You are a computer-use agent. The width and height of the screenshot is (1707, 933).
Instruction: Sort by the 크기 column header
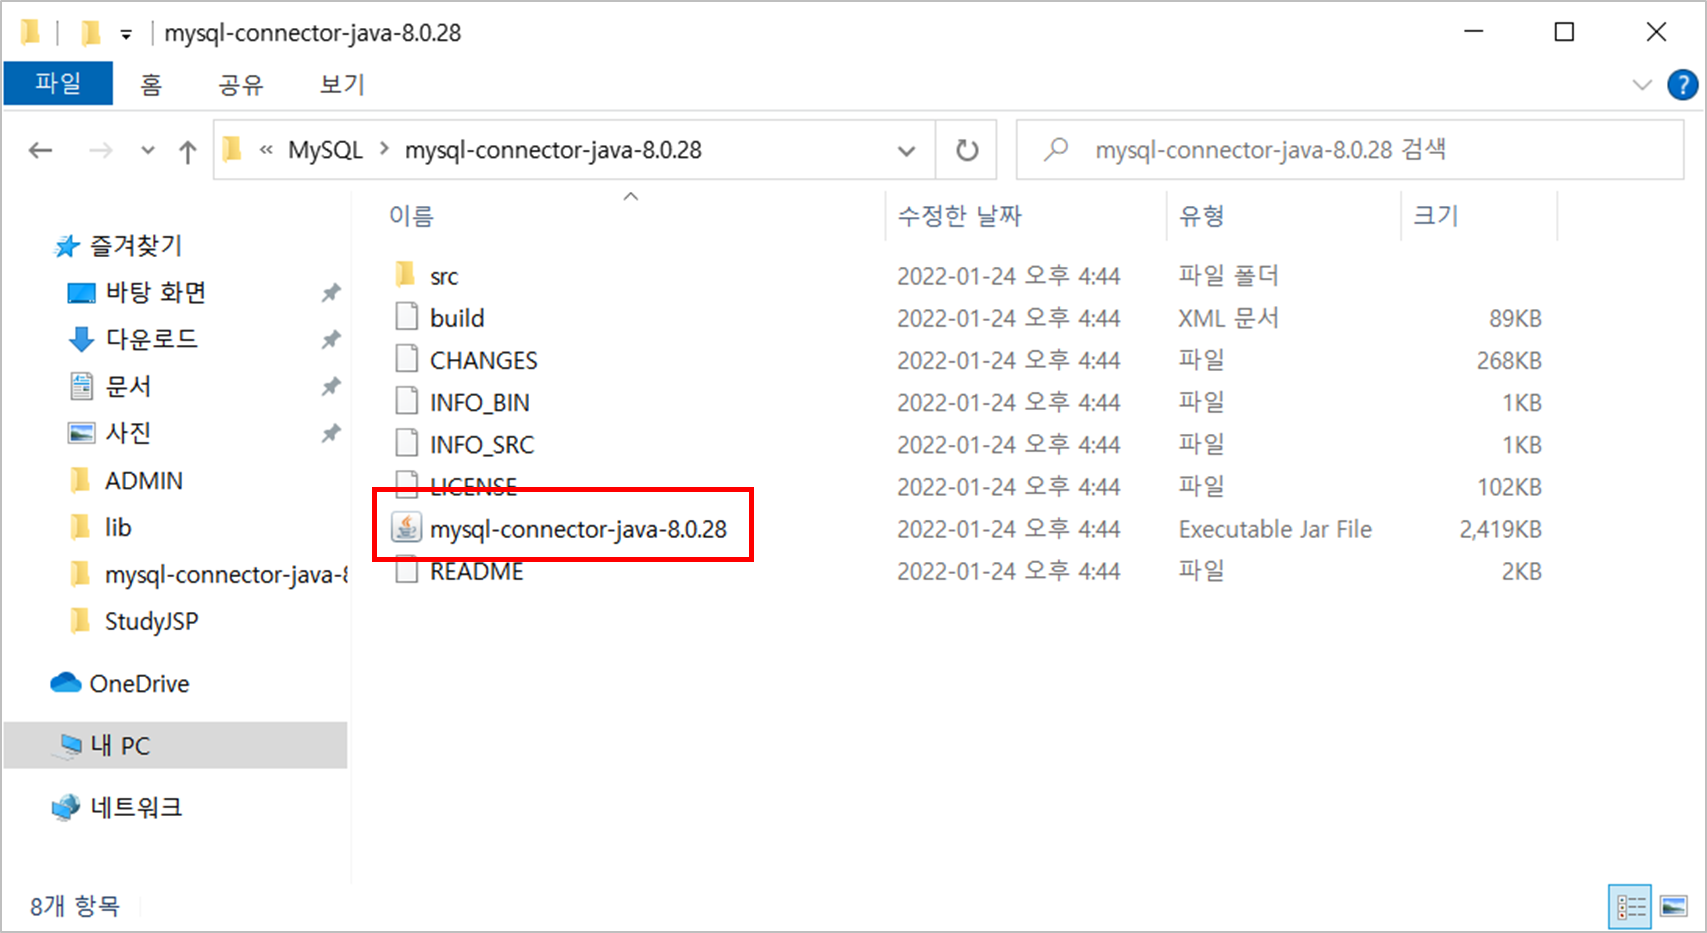point(1436,216)
